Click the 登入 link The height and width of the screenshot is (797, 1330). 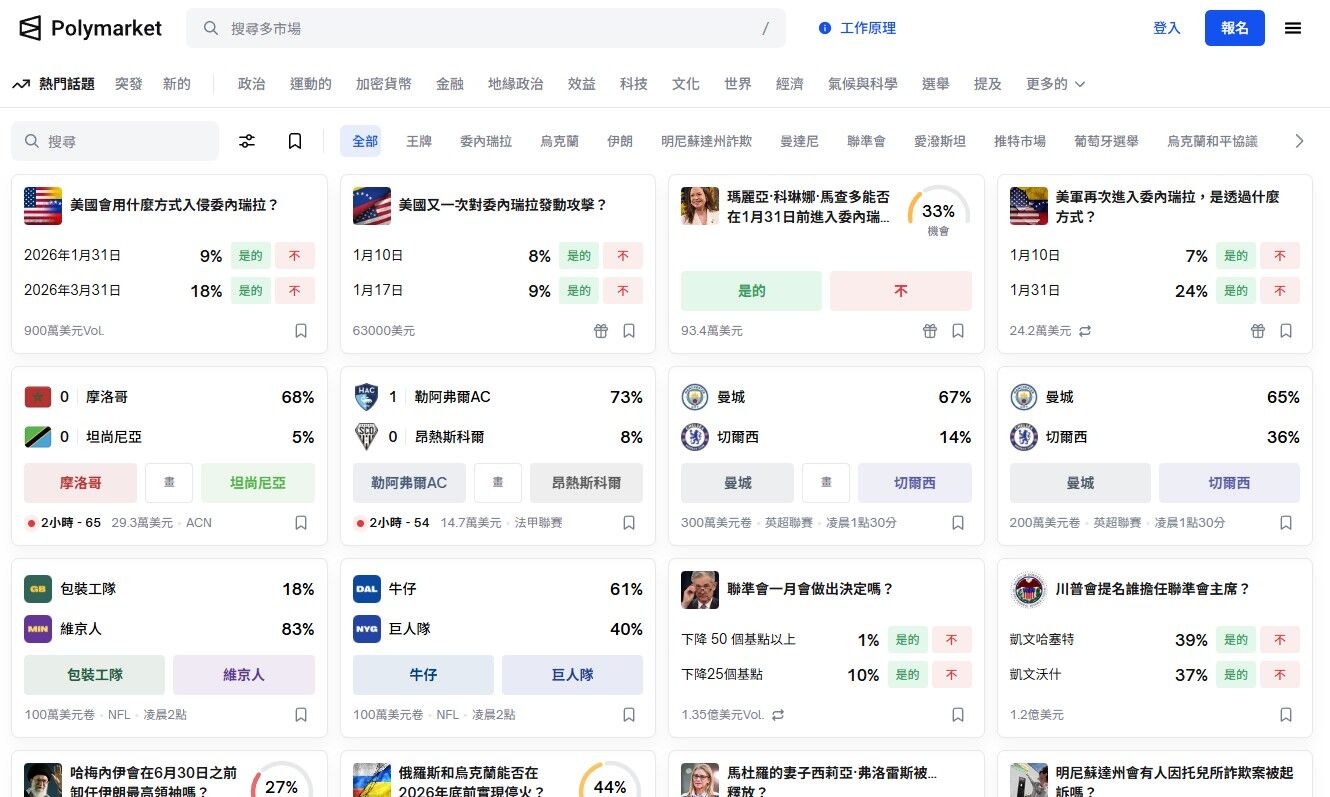(1167, 28)
